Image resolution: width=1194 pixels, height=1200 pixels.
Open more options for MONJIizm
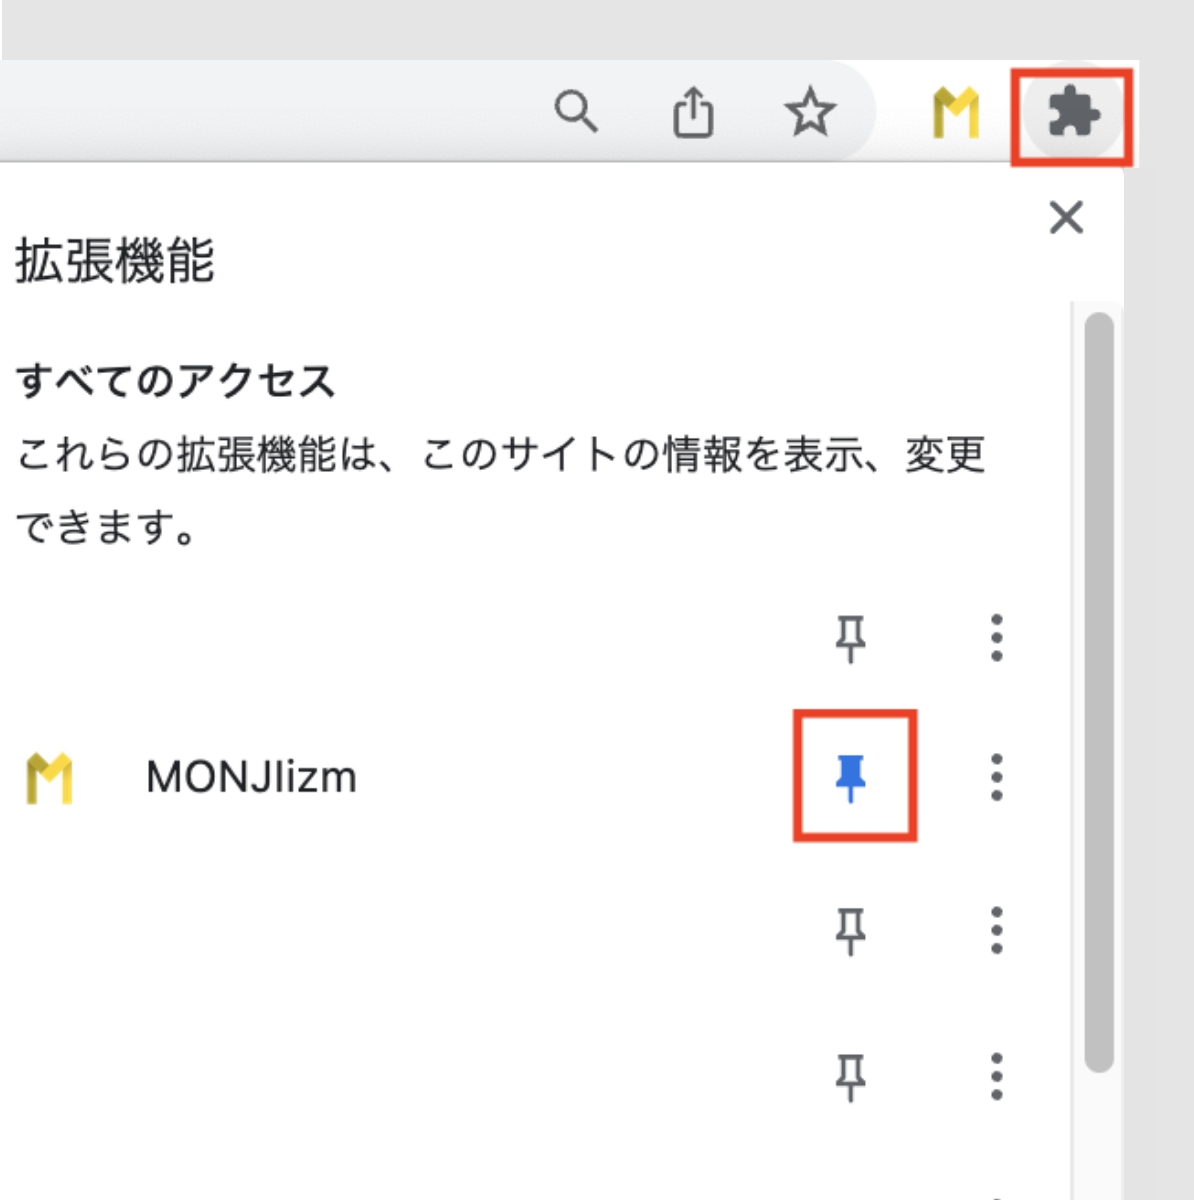[x=996, y=777]
